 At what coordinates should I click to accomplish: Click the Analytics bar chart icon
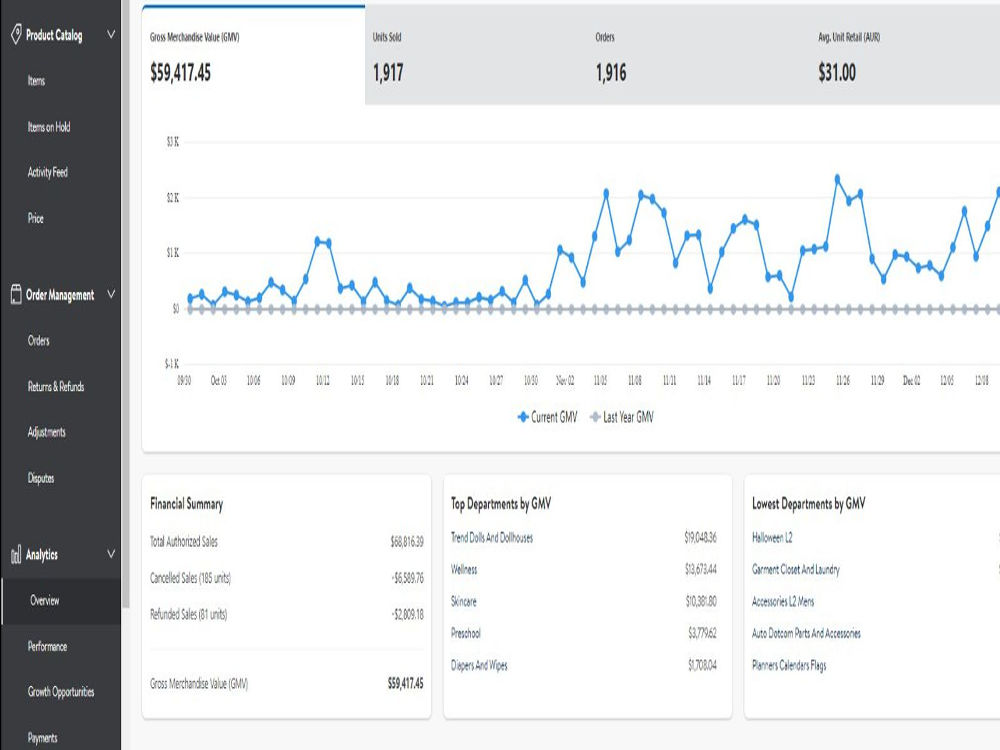coord(16,555)
